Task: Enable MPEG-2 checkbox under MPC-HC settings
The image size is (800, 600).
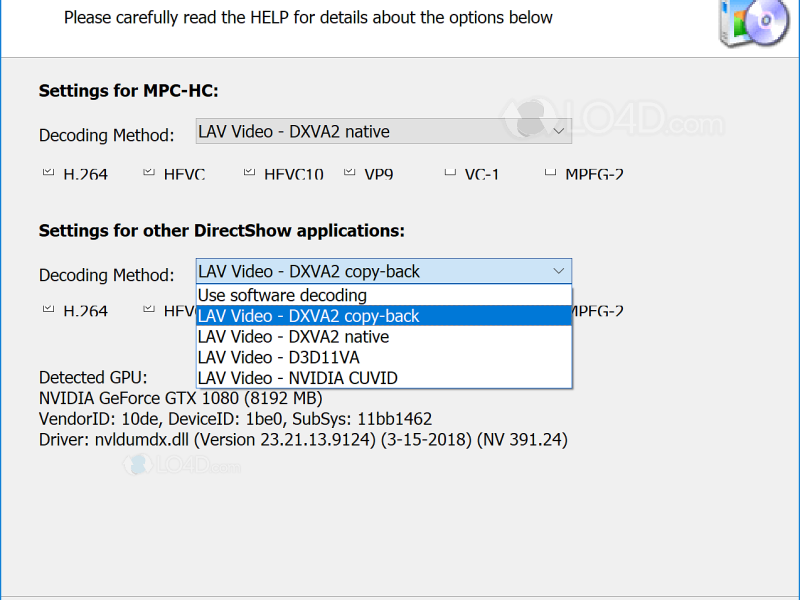Action: point(551,172)
